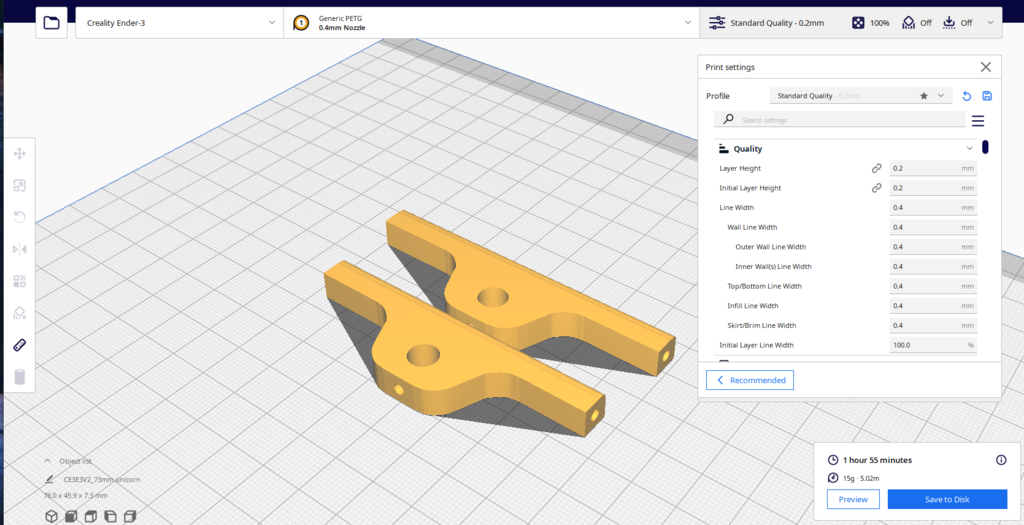Open file using the folder icon
The width and height of the screenshot is (1024, 525).
[x=52, y=22]
